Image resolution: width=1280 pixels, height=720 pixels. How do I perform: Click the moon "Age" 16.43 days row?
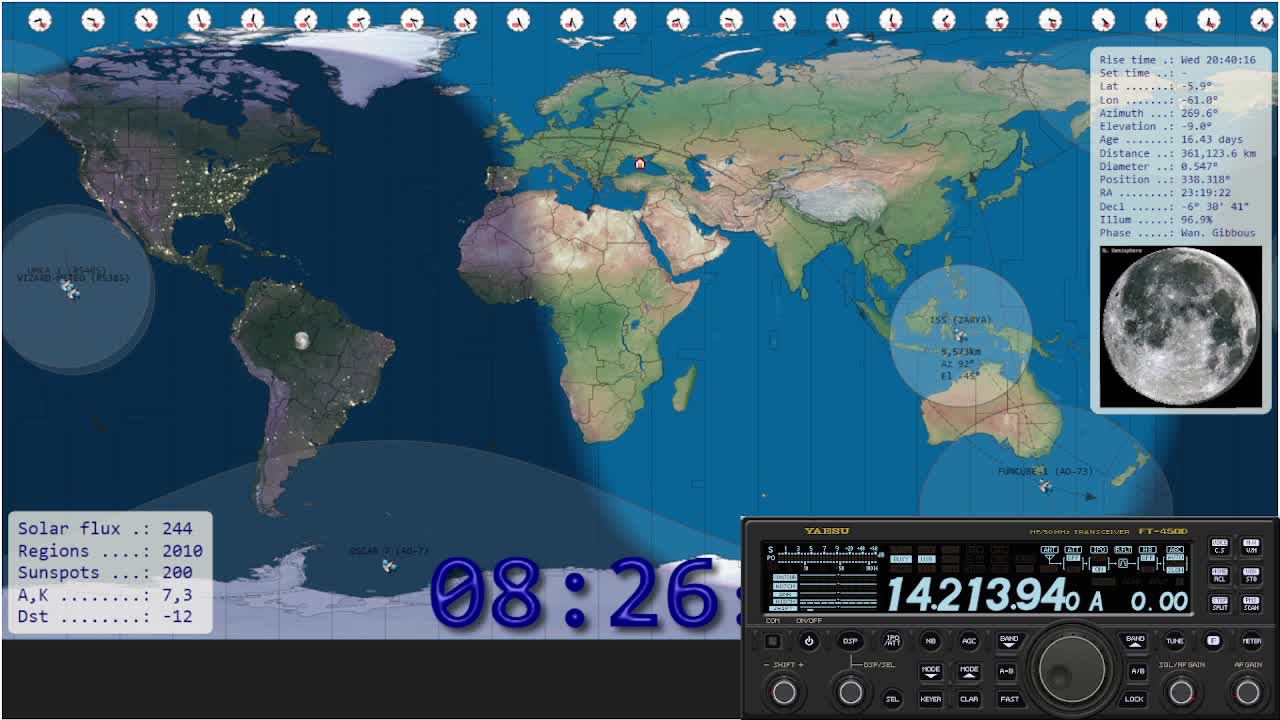pos(1171,140)
